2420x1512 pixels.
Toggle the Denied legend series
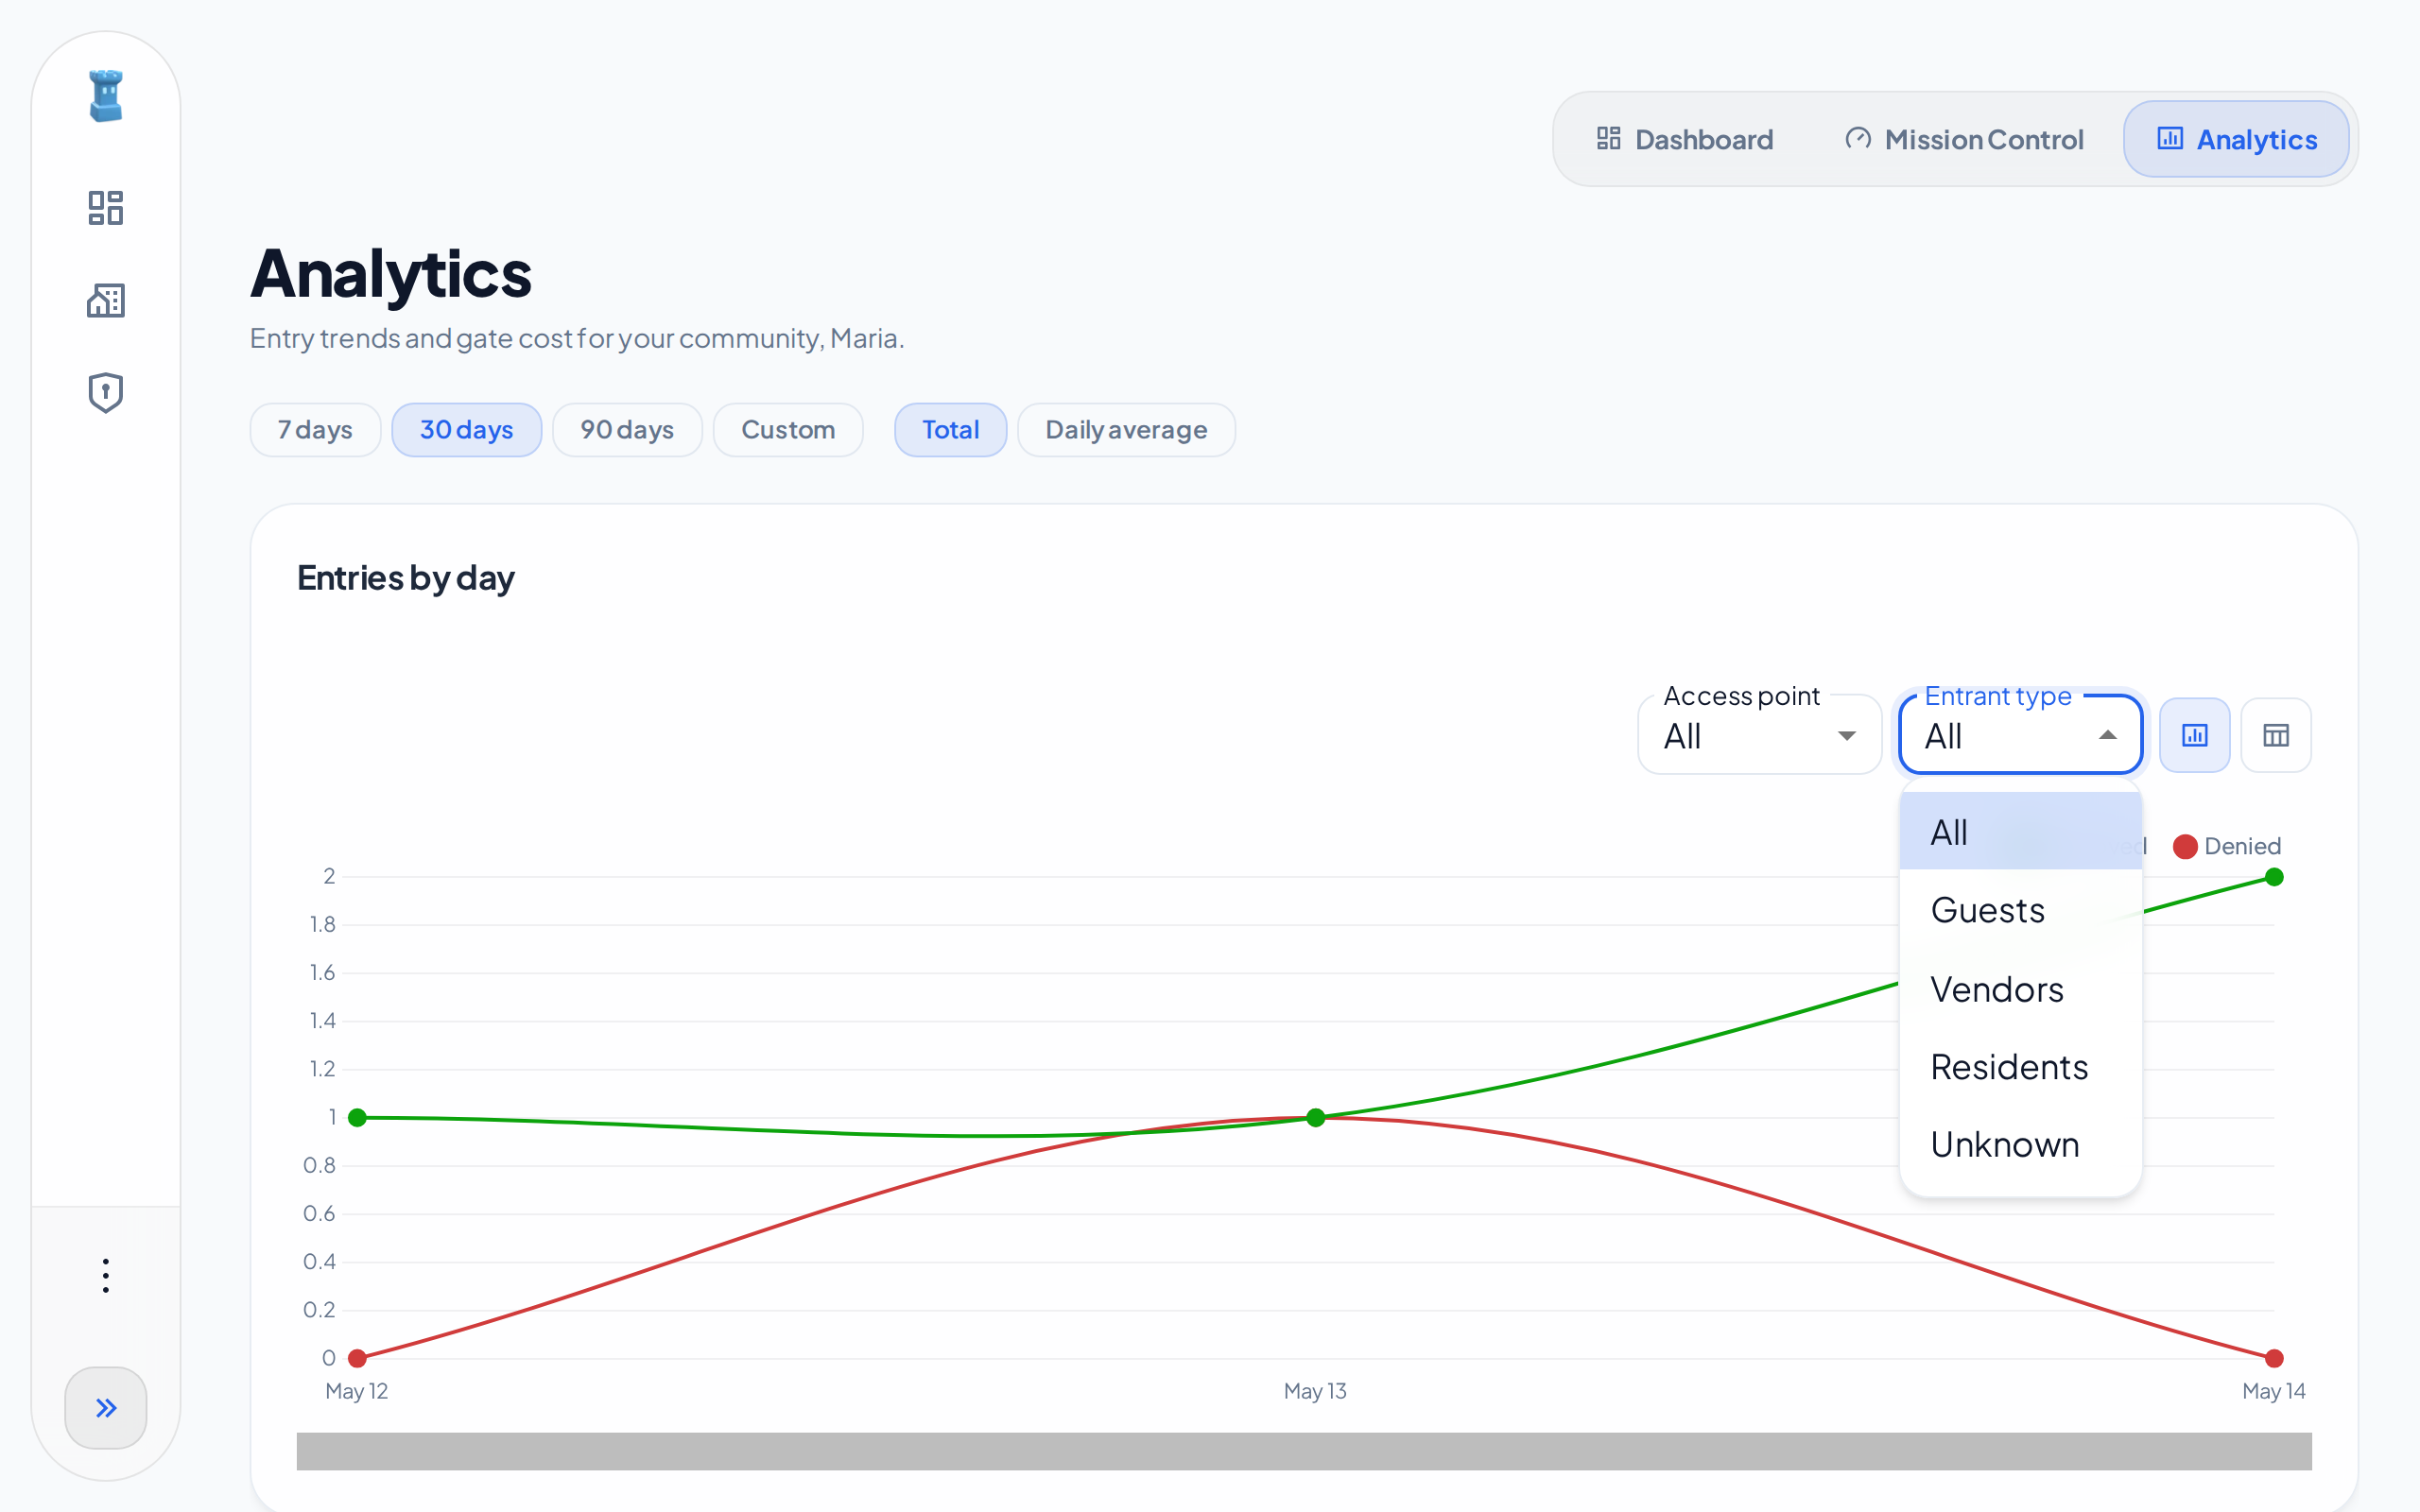pos(2227,846)
